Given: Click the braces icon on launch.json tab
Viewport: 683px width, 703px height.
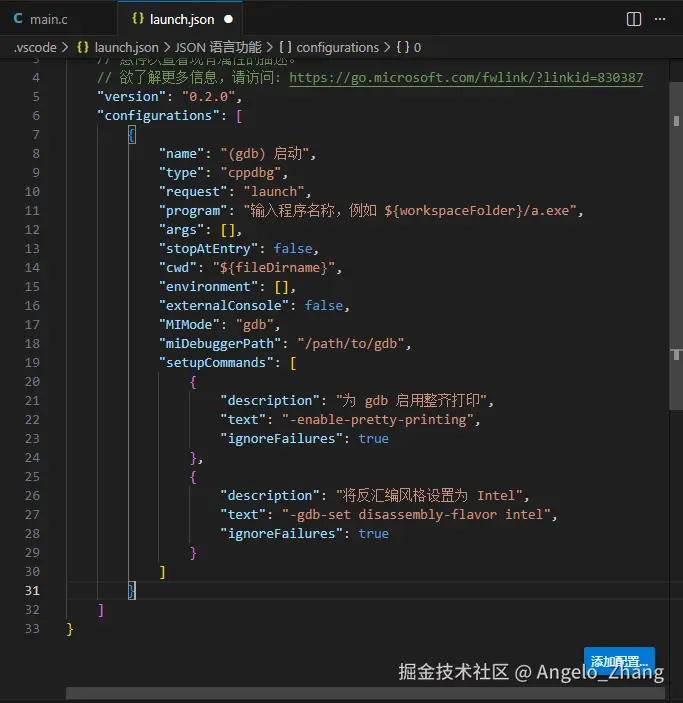Looking at the screenshot, I should click(138, 19).
